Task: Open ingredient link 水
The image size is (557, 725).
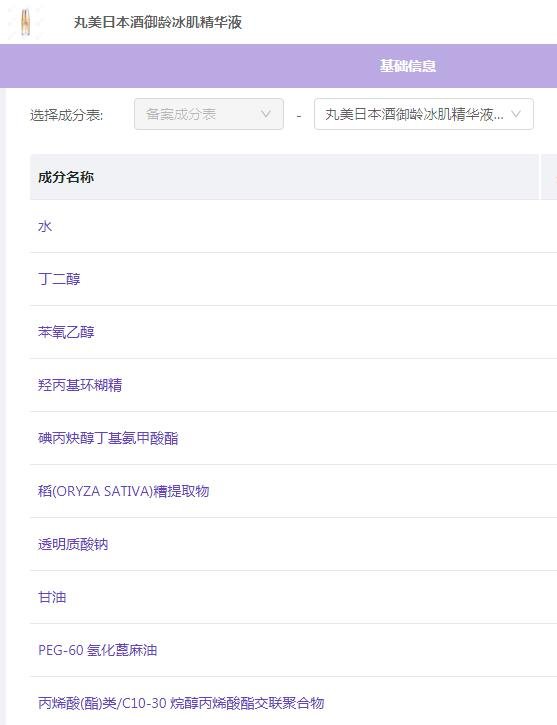Action: (x=45, y=226)
